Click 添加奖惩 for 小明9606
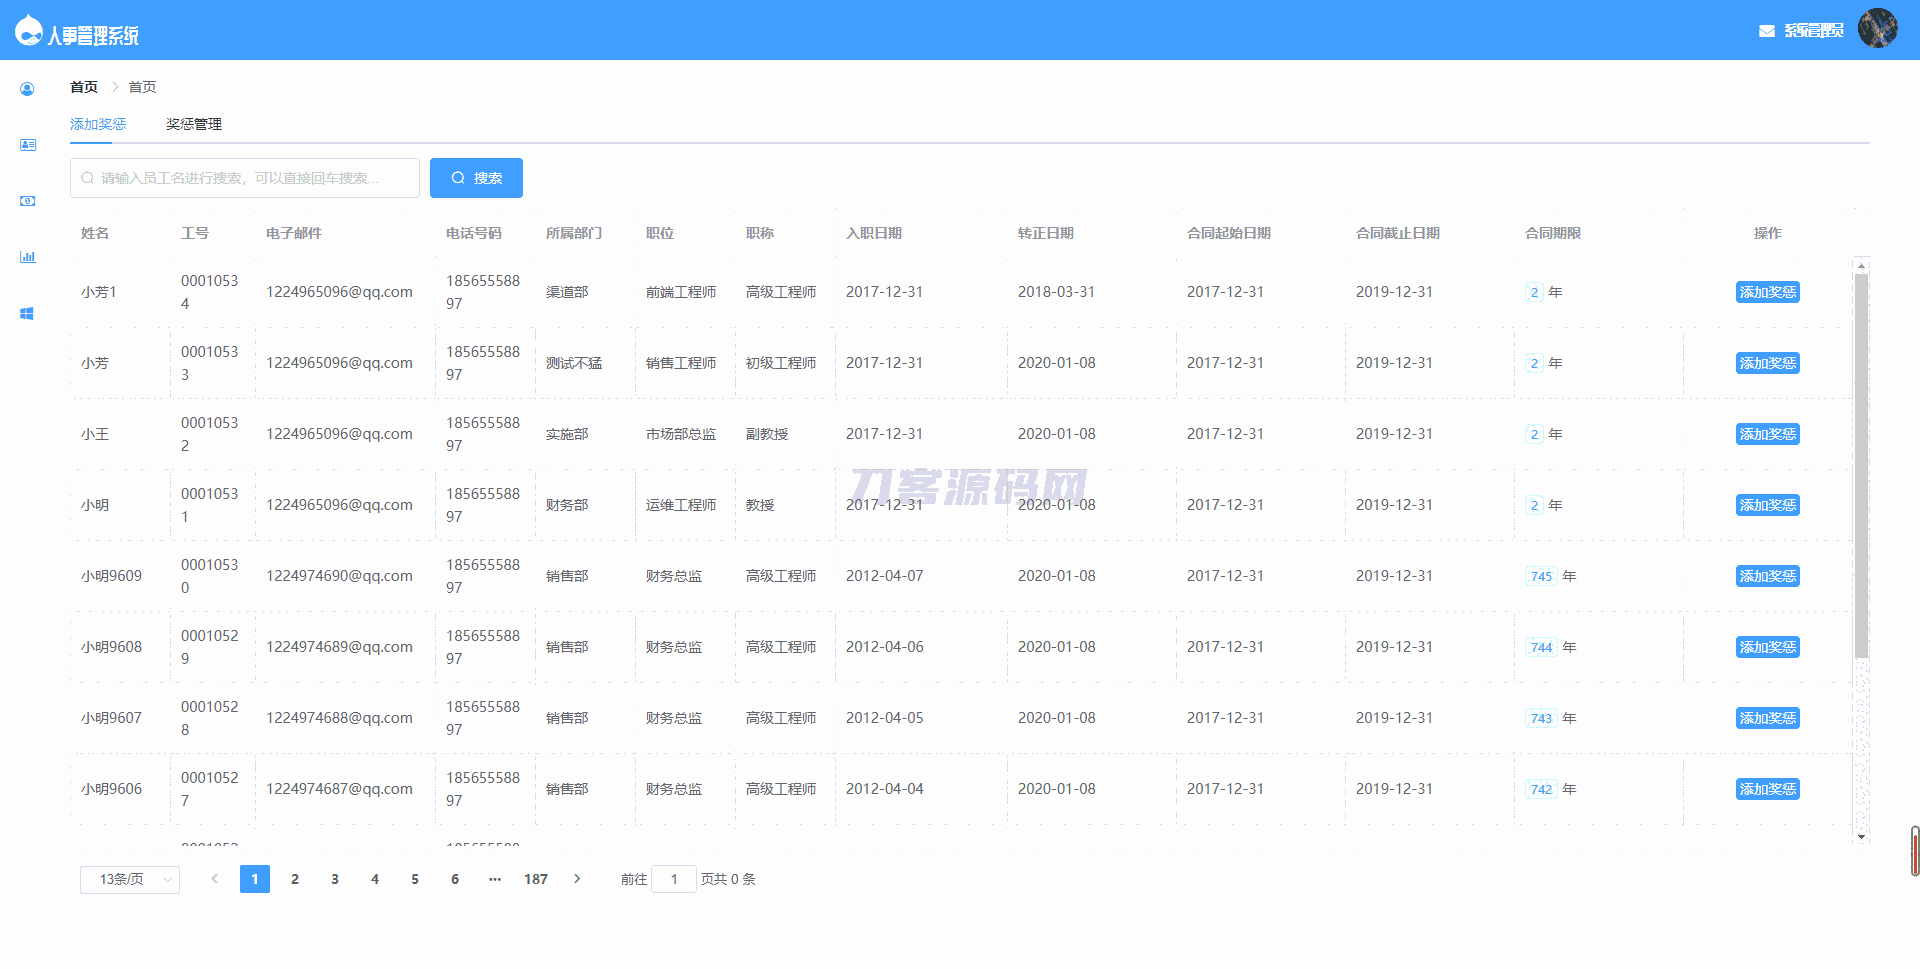Viewport: 1920px width, 969px height. (1768, 789)
